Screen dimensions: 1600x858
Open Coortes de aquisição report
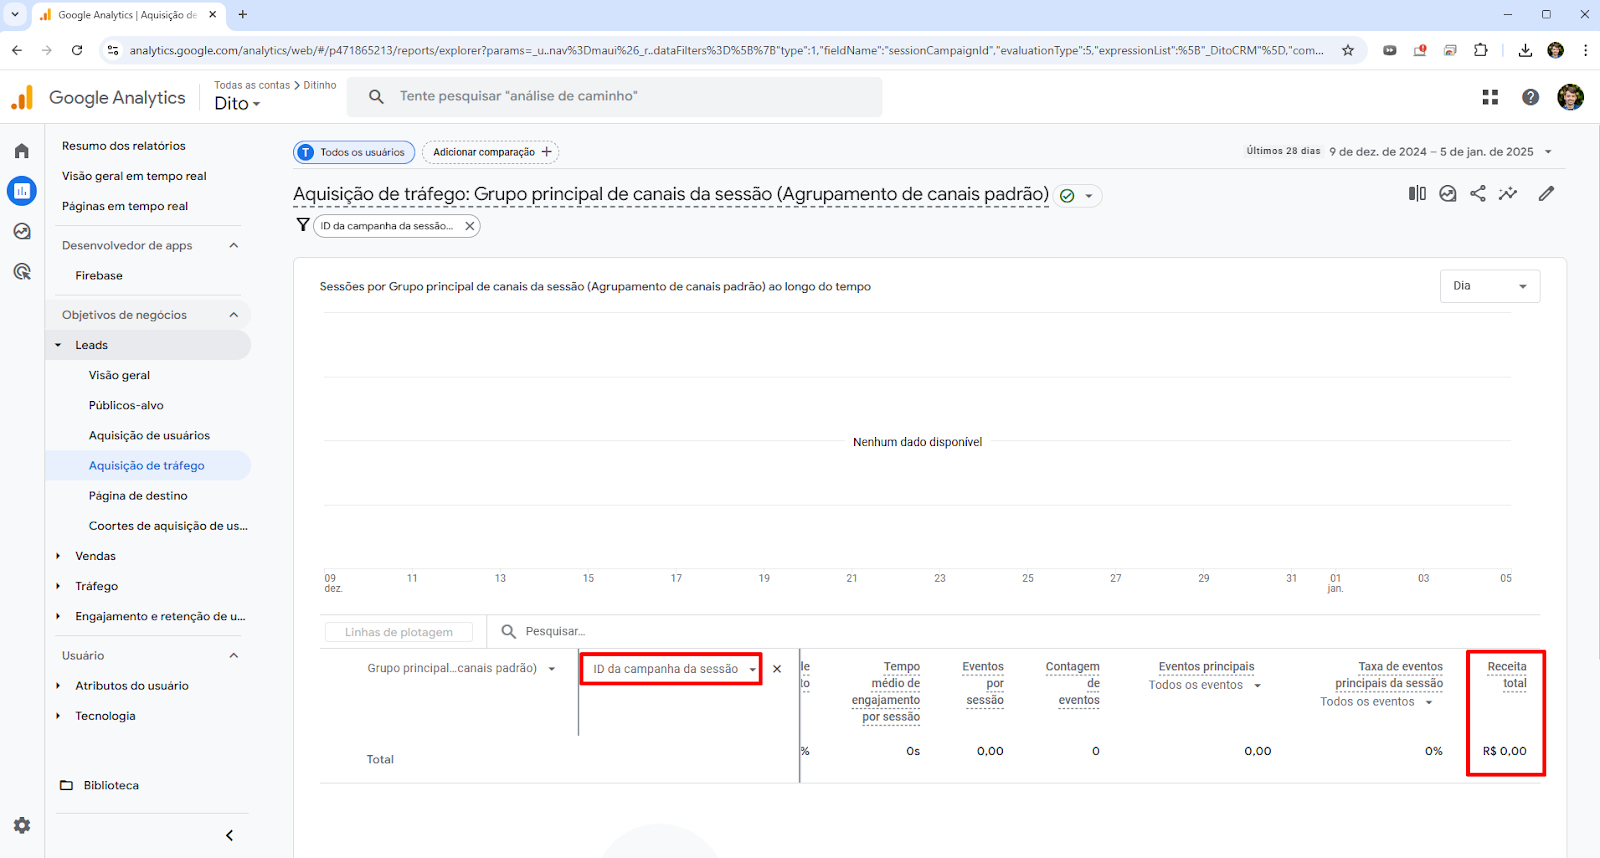pos(168,526)
